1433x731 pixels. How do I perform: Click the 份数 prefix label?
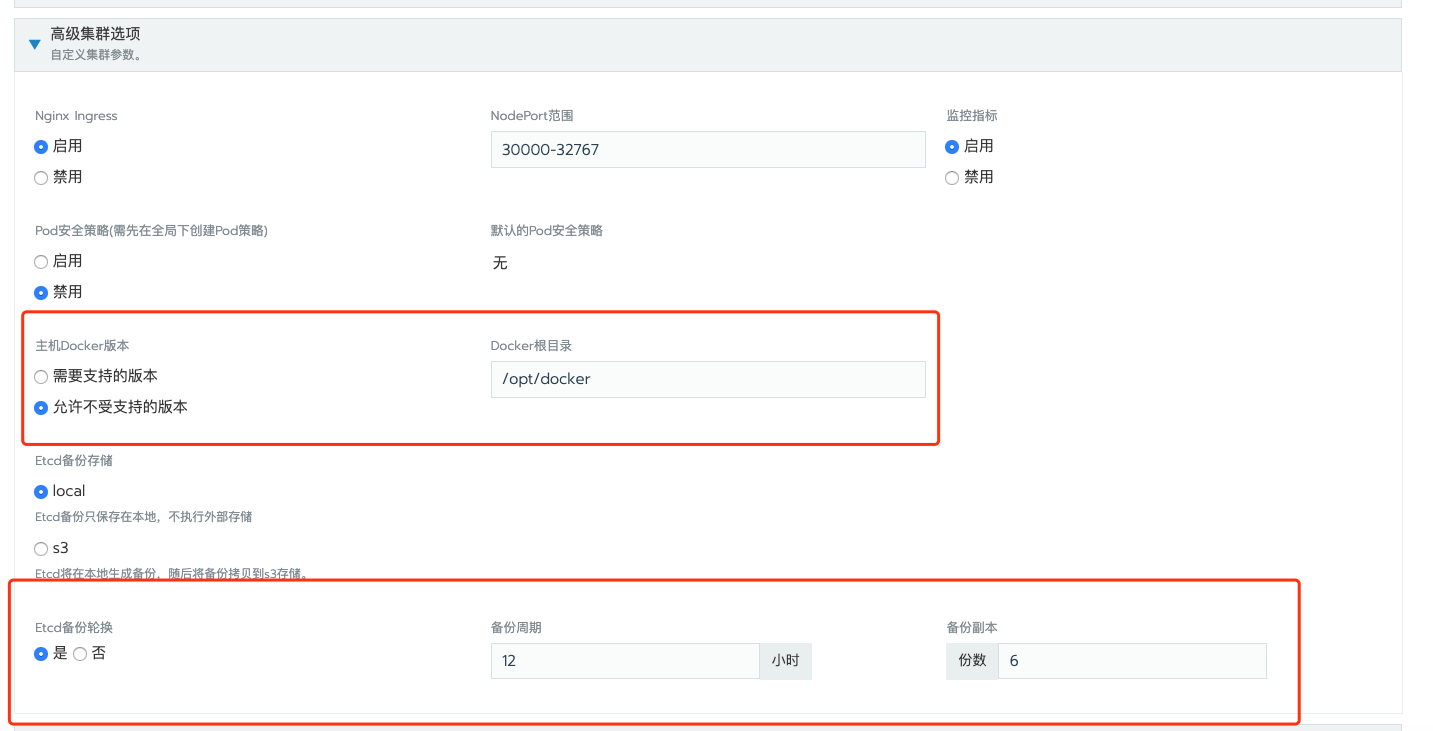pyautogui.click(x=972, y=661)
